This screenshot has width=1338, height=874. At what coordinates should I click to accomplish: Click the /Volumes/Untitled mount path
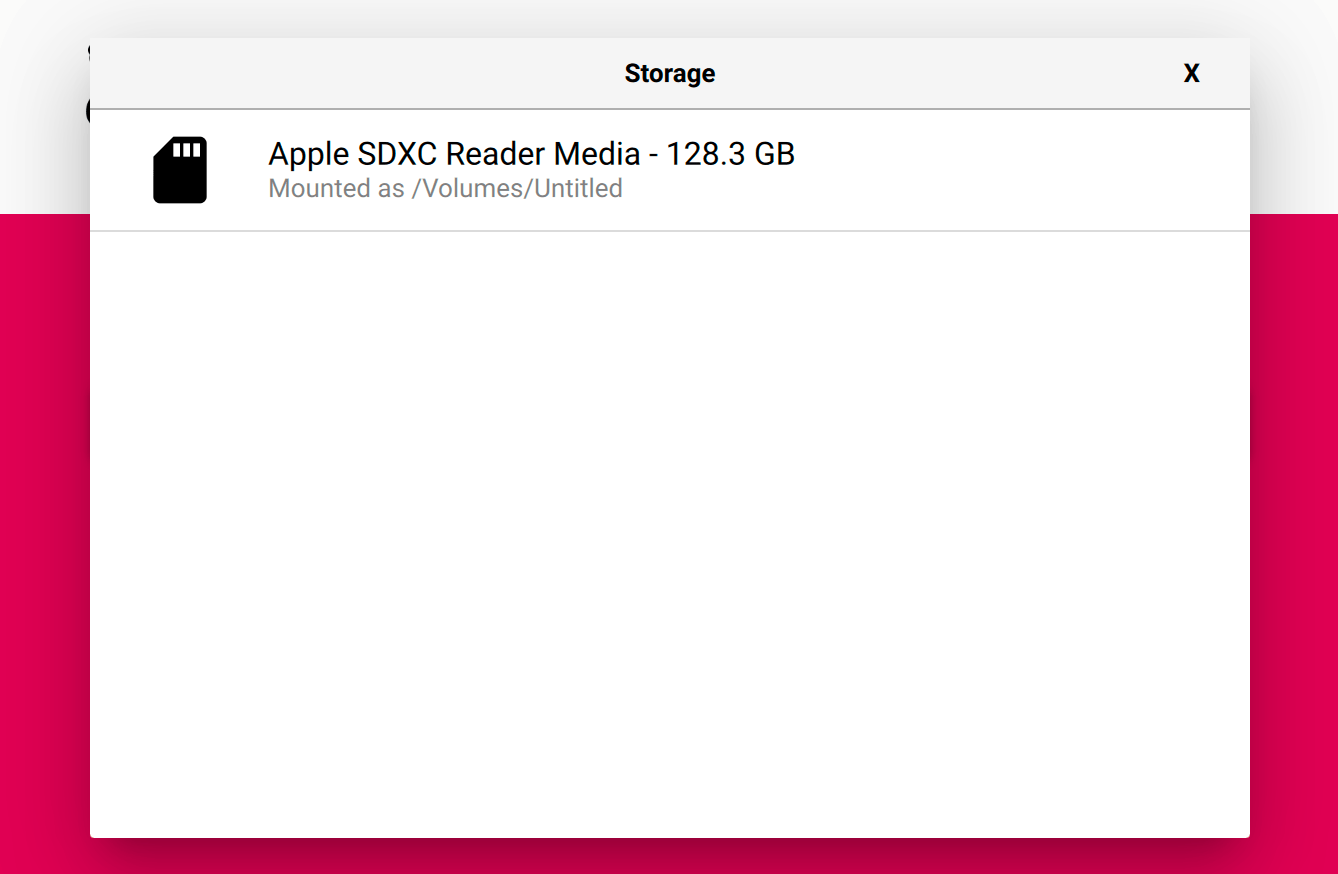[x=517, y=189]
